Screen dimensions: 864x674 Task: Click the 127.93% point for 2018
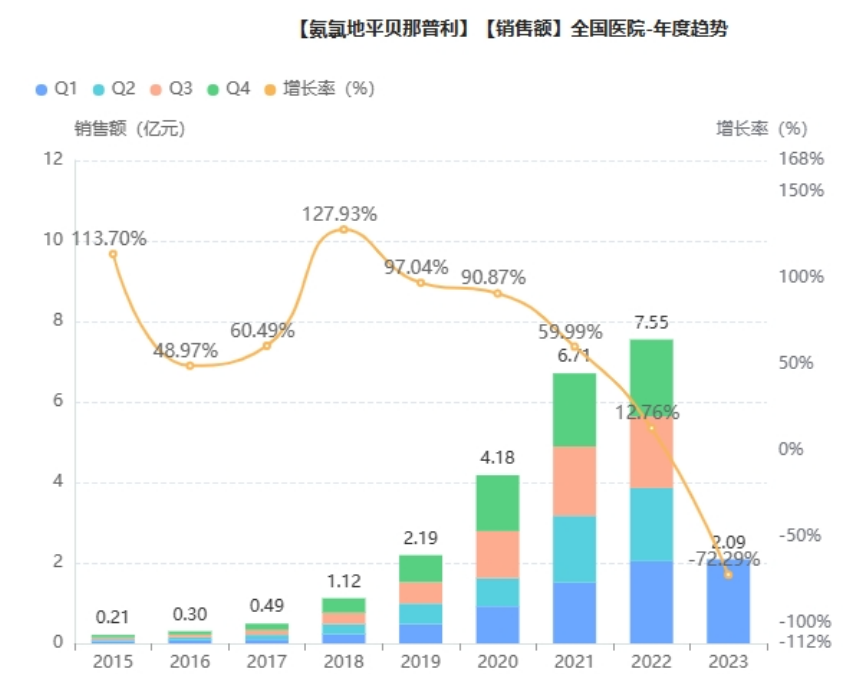[343, 229]
